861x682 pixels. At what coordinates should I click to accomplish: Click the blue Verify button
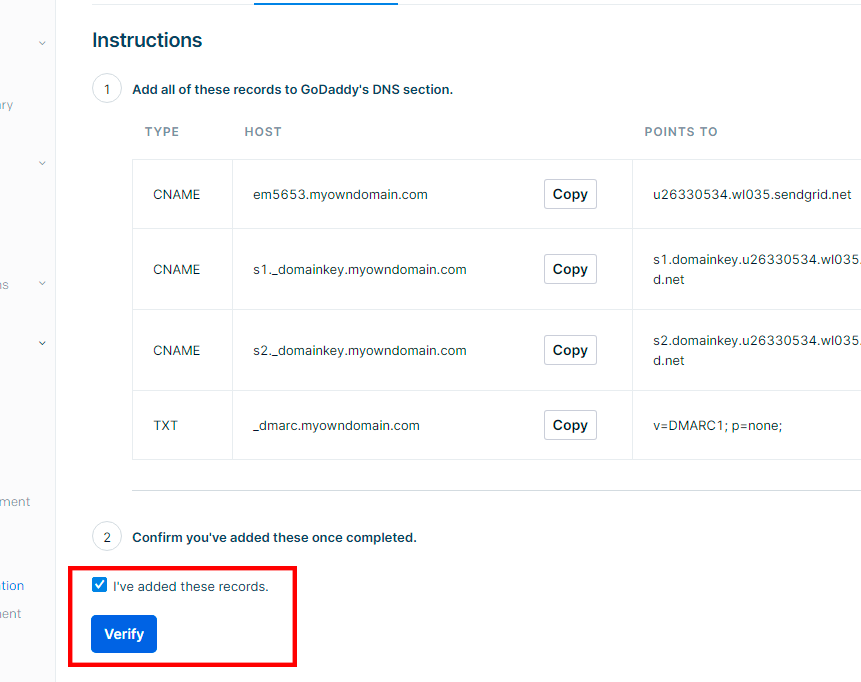(x=124, y=634)
